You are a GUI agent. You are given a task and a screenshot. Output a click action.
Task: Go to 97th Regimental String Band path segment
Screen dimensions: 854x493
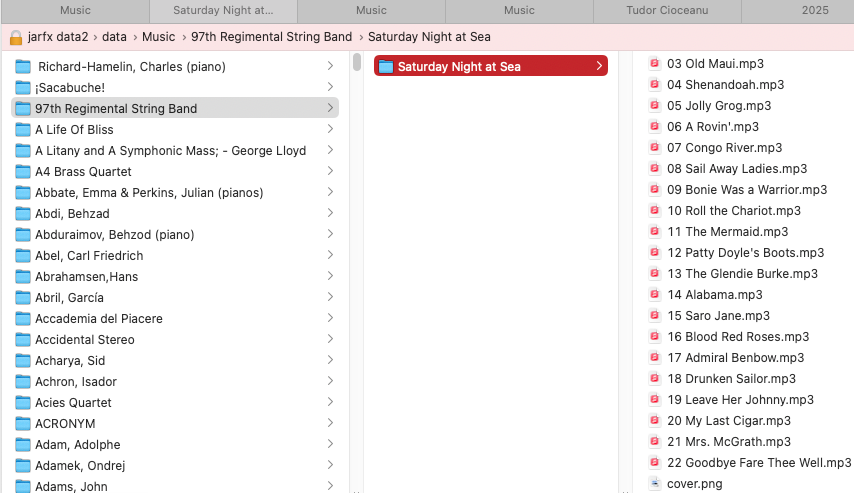(x=271, y=37)
